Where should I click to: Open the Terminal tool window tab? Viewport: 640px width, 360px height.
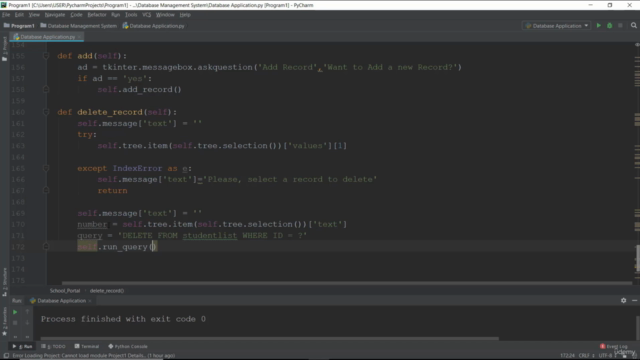click(x=87, y=347)
